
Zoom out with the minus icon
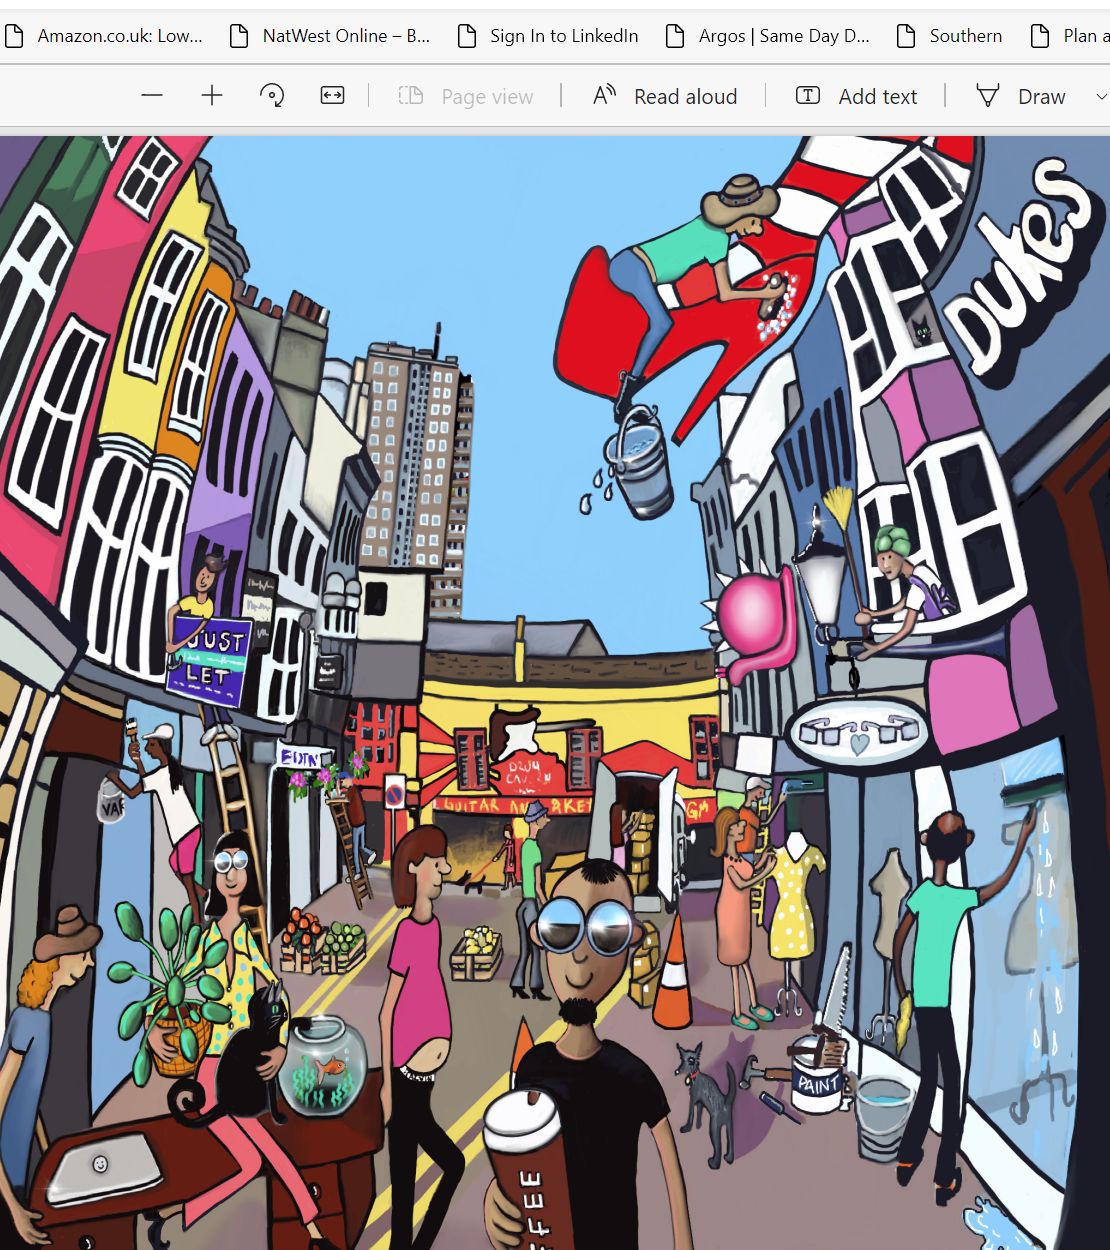(x=152, y=96)
